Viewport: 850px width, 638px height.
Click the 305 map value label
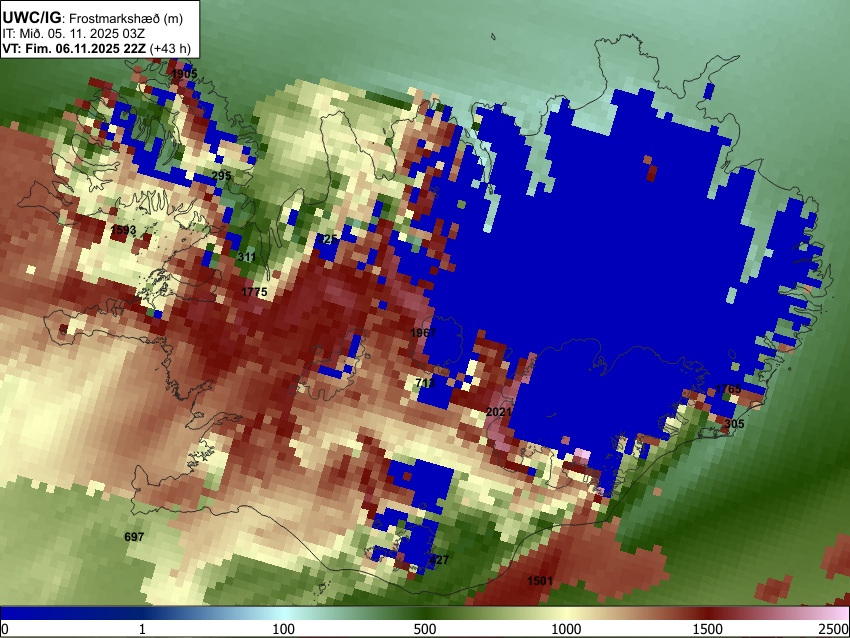pyautogui.click(x=735, y=424)
